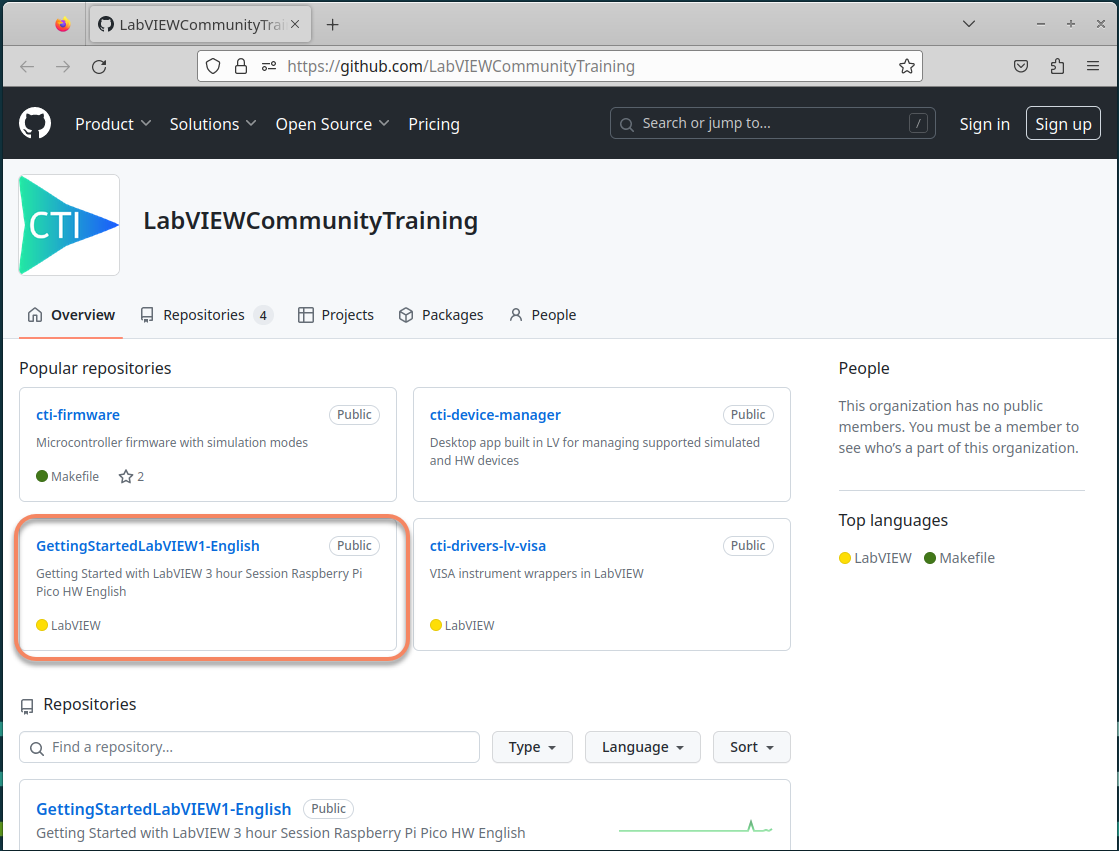
Task: Click the star count on cti-firmware
Action: click(x=131, y=476)
